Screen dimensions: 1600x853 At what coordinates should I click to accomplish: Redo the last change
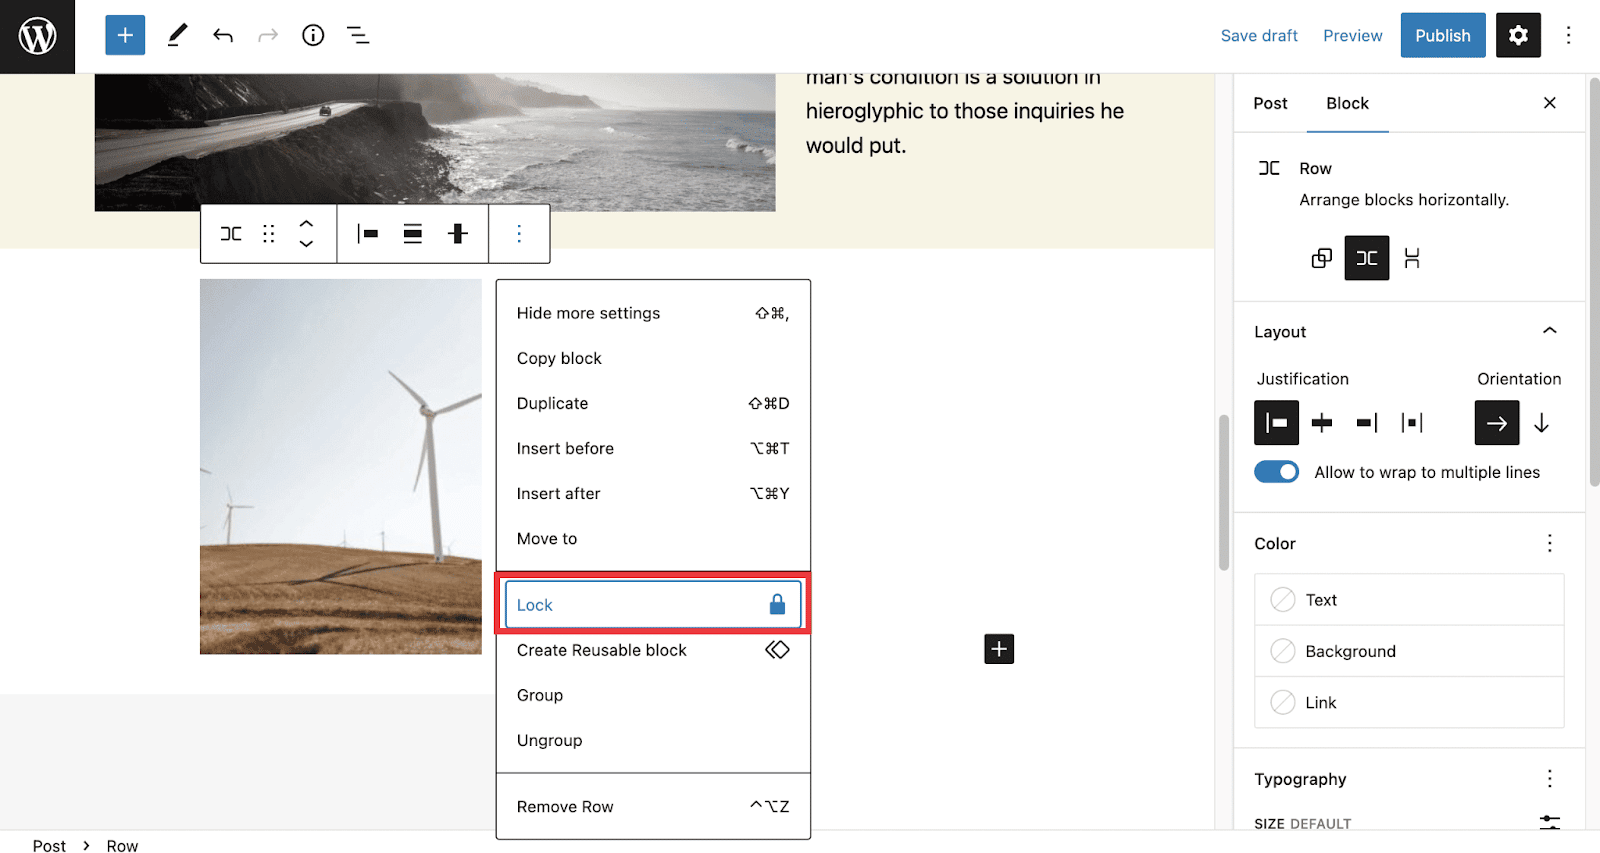pyautogui.click(x=268, y=36)
